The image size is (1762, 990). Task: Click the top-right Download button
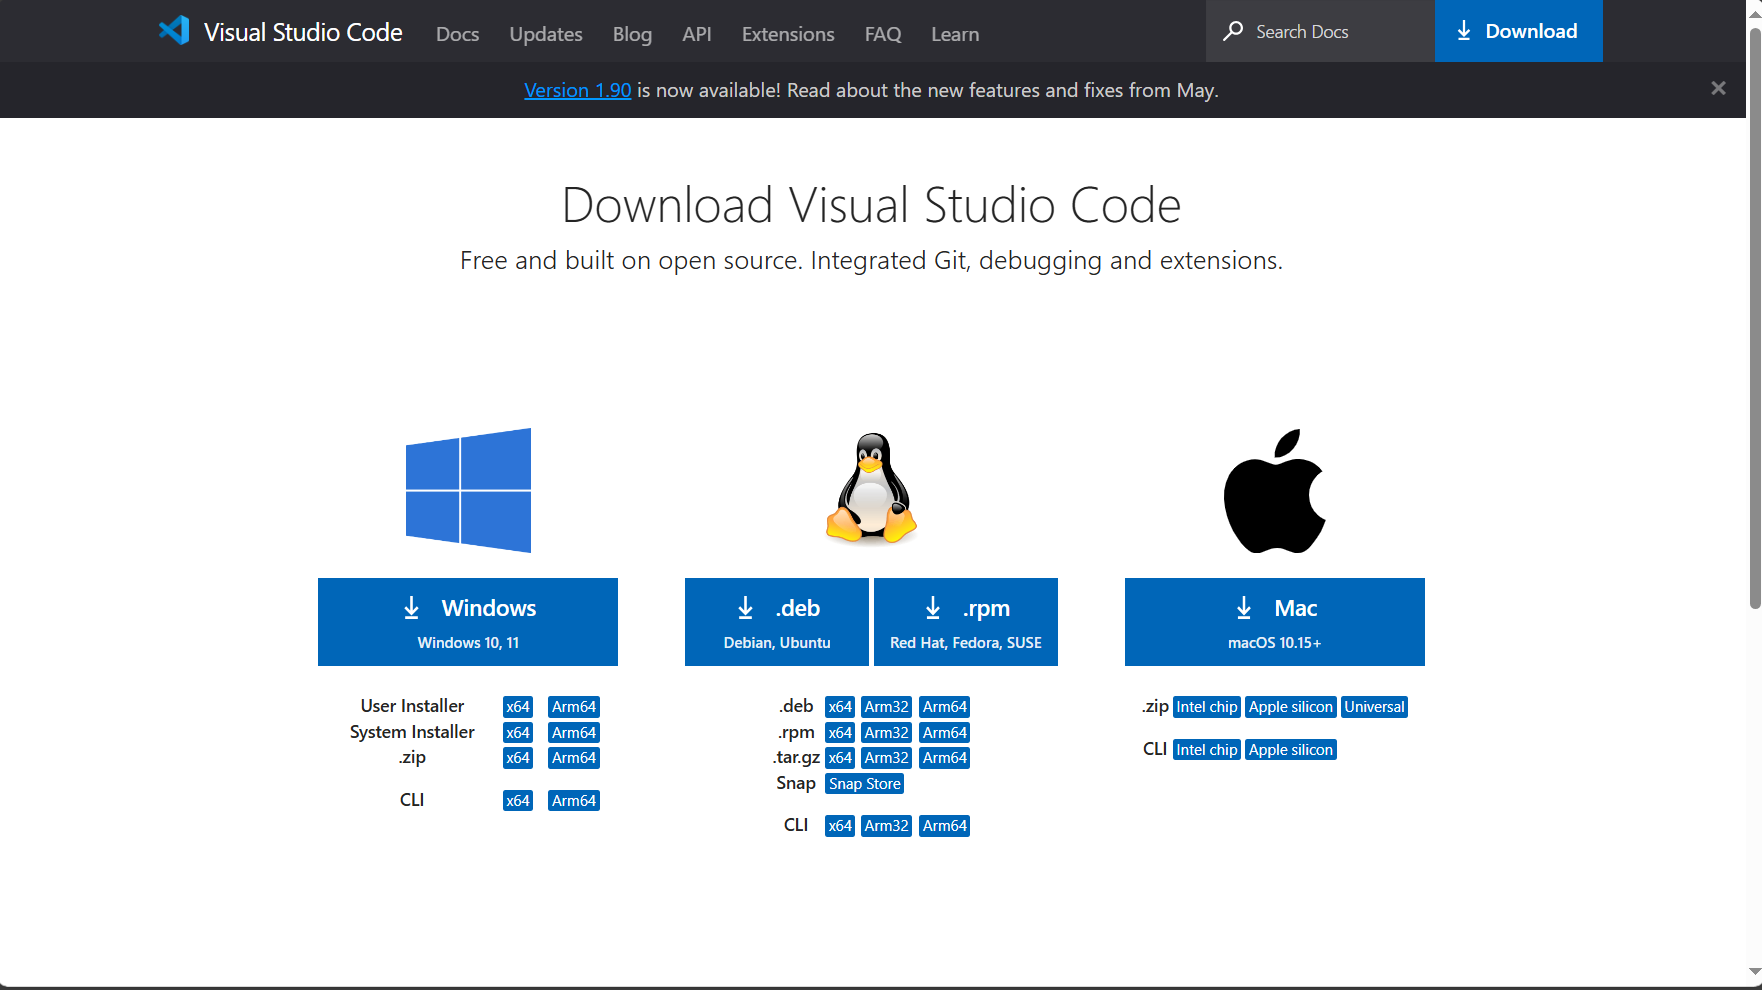point(1518,31)
